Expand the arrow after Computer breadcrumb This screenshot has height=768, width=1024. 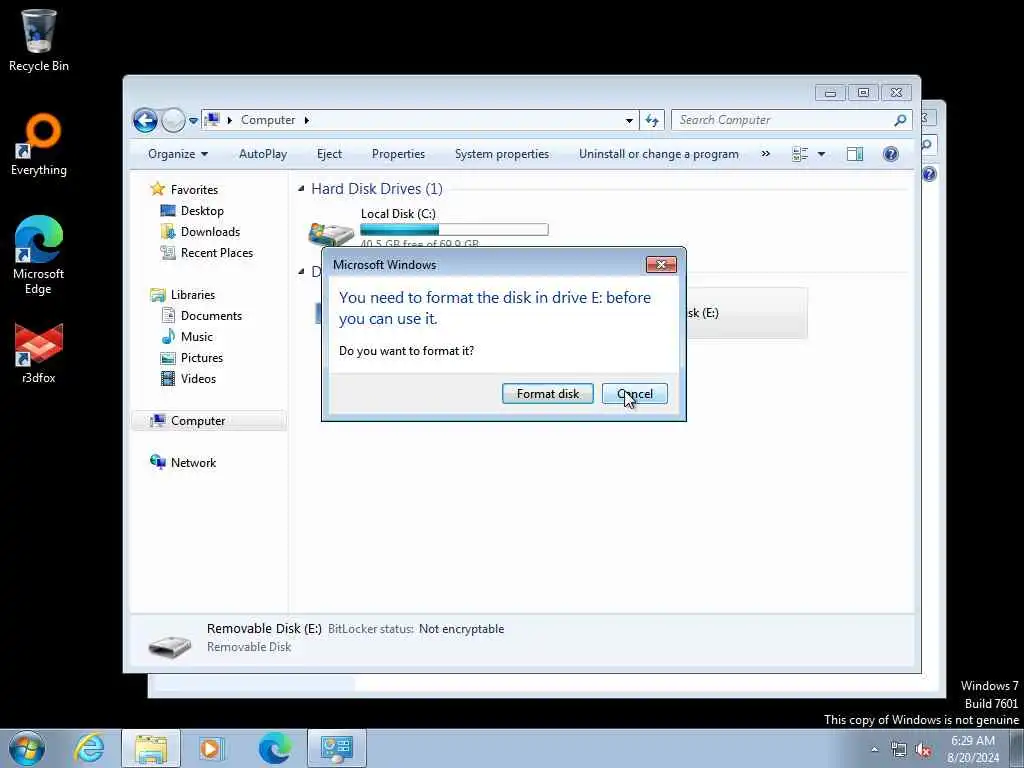coord(306,120)
